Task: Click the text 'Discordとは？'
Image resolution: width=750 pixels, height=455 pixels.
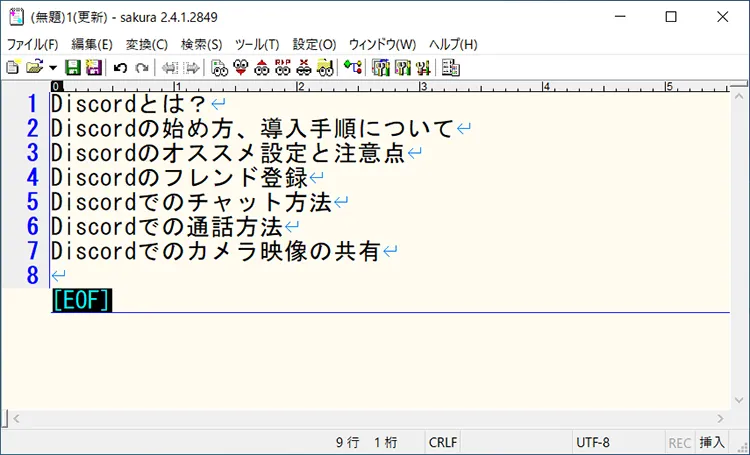Action: point(128,104)
